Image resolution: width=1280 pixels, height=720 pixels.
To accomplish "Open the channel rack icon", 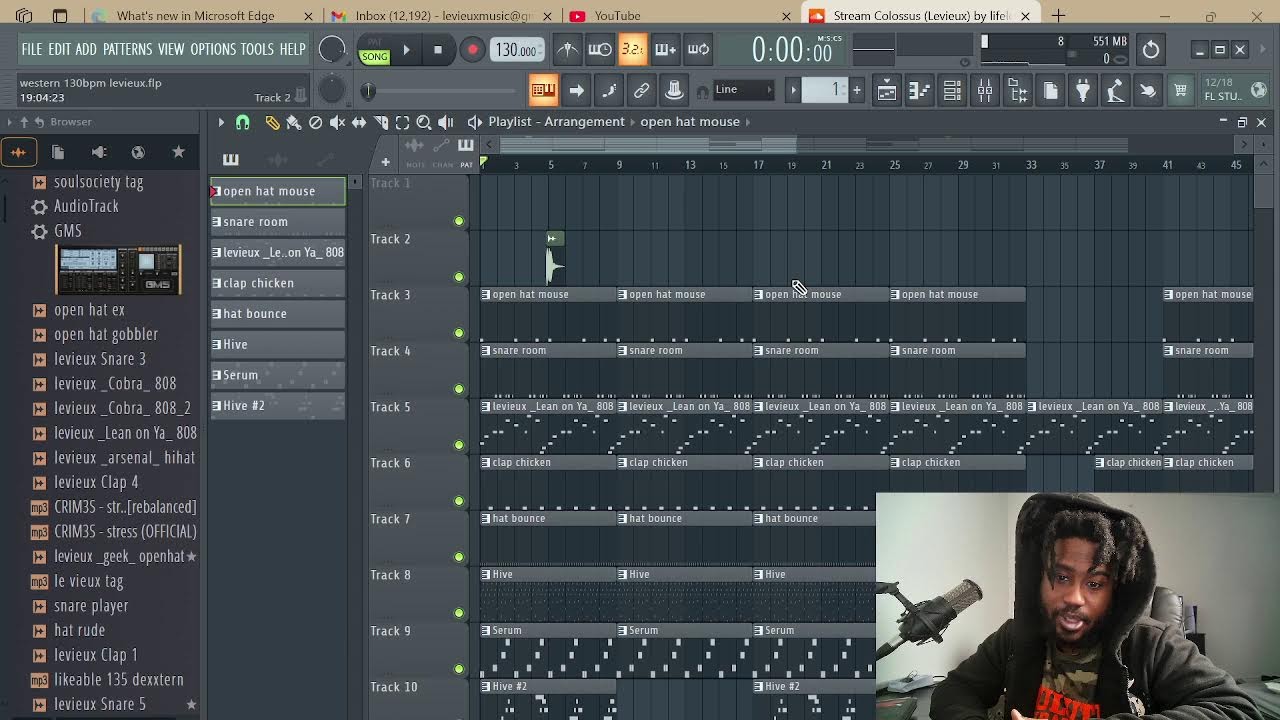I will pyautogui.click(x=953, y=91).
